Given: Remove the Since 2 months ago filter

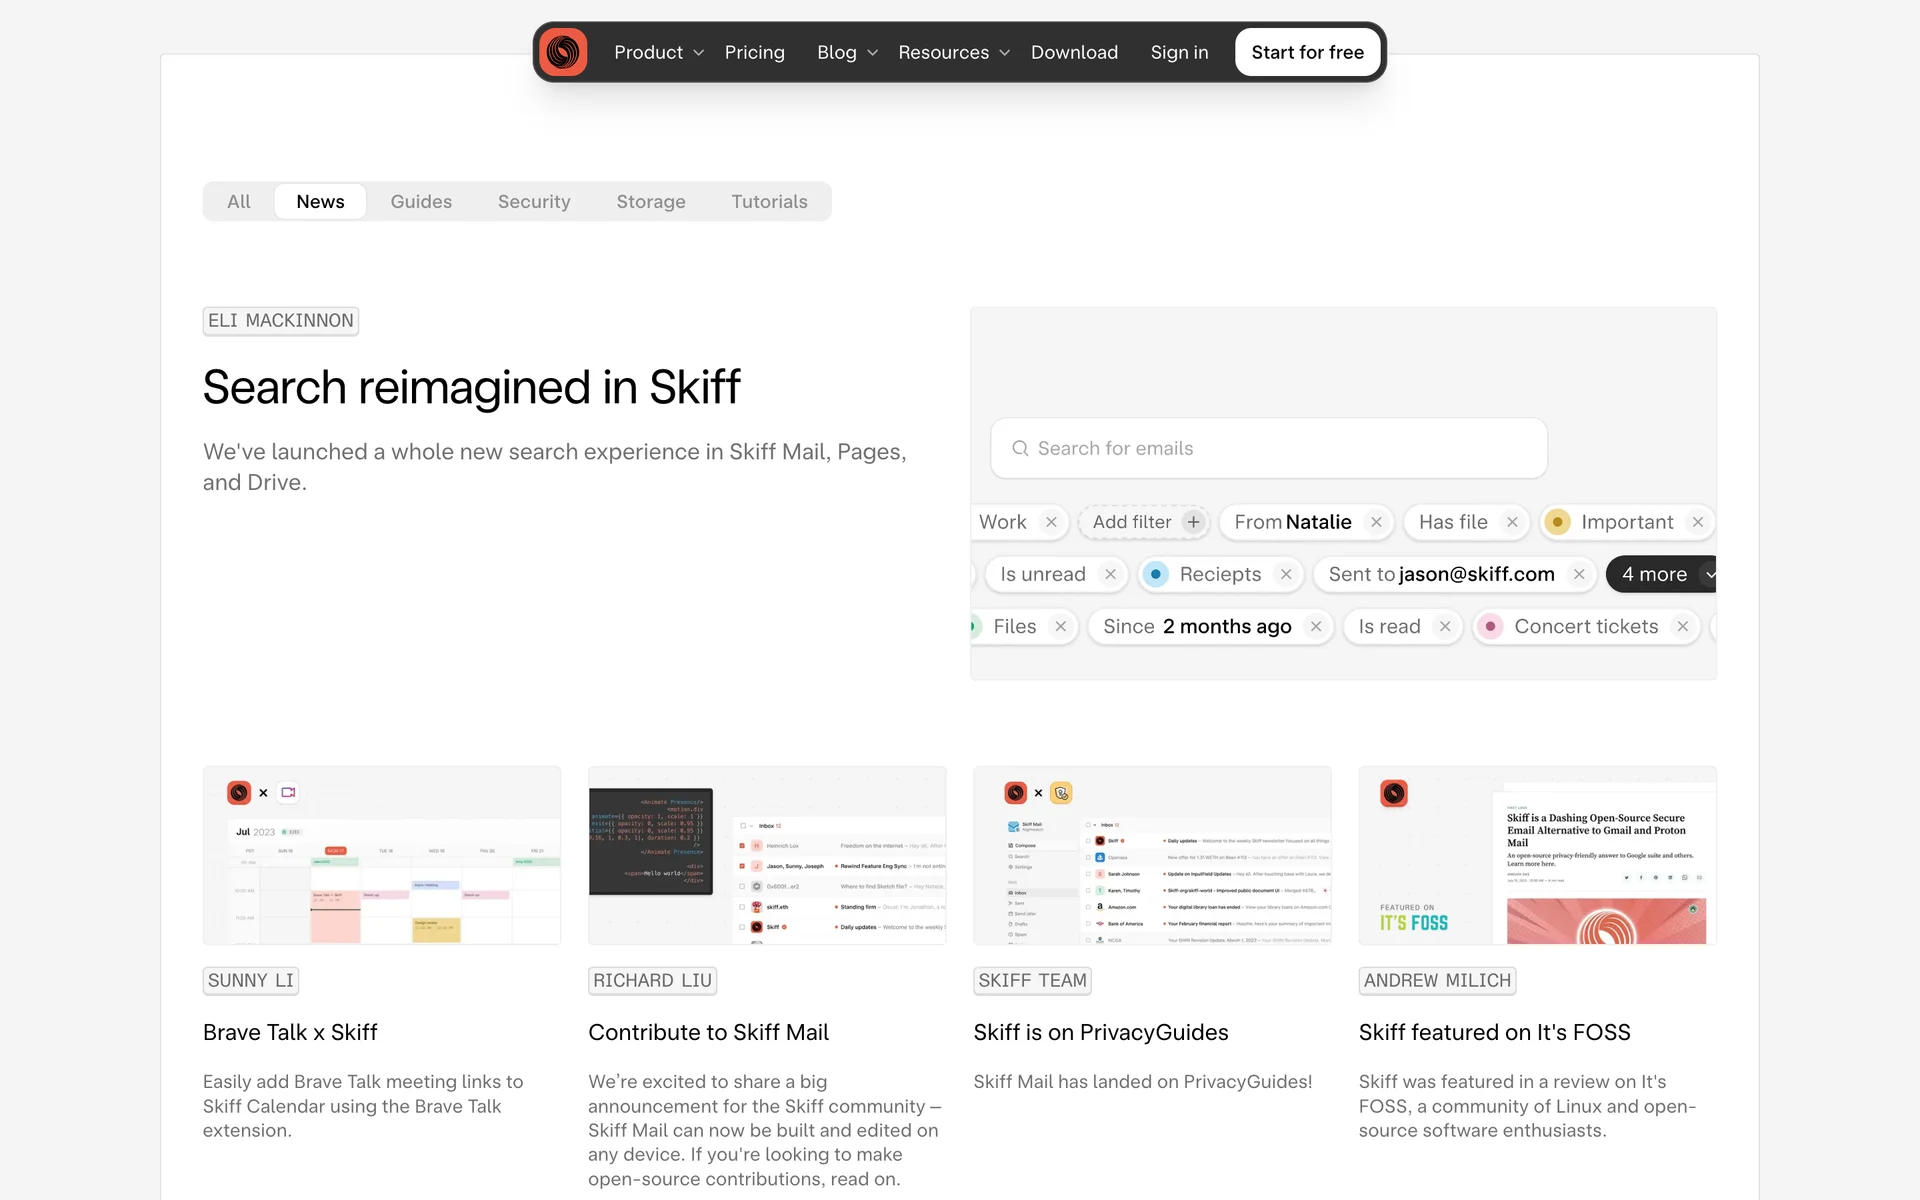Looking at the screenshot, I should coord(1316,626).
